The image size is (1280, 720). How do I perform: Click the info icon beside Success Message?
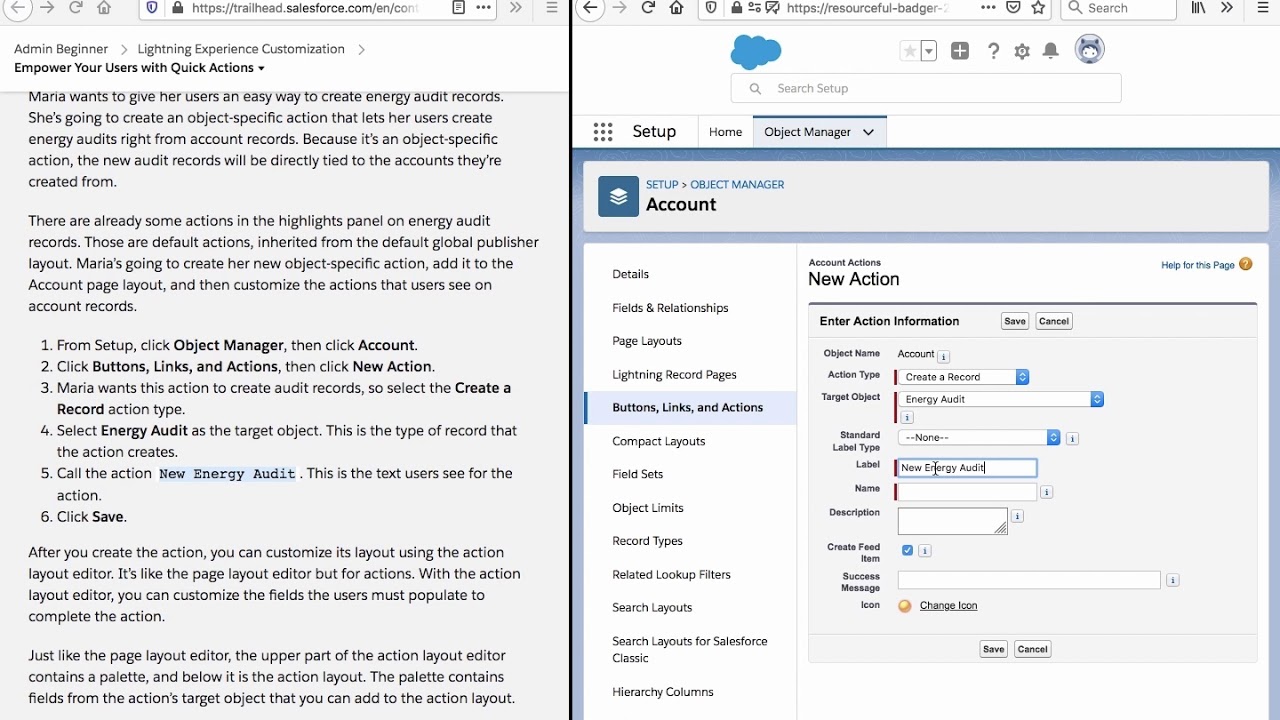pyautogui.click(x=1172, y=580)
